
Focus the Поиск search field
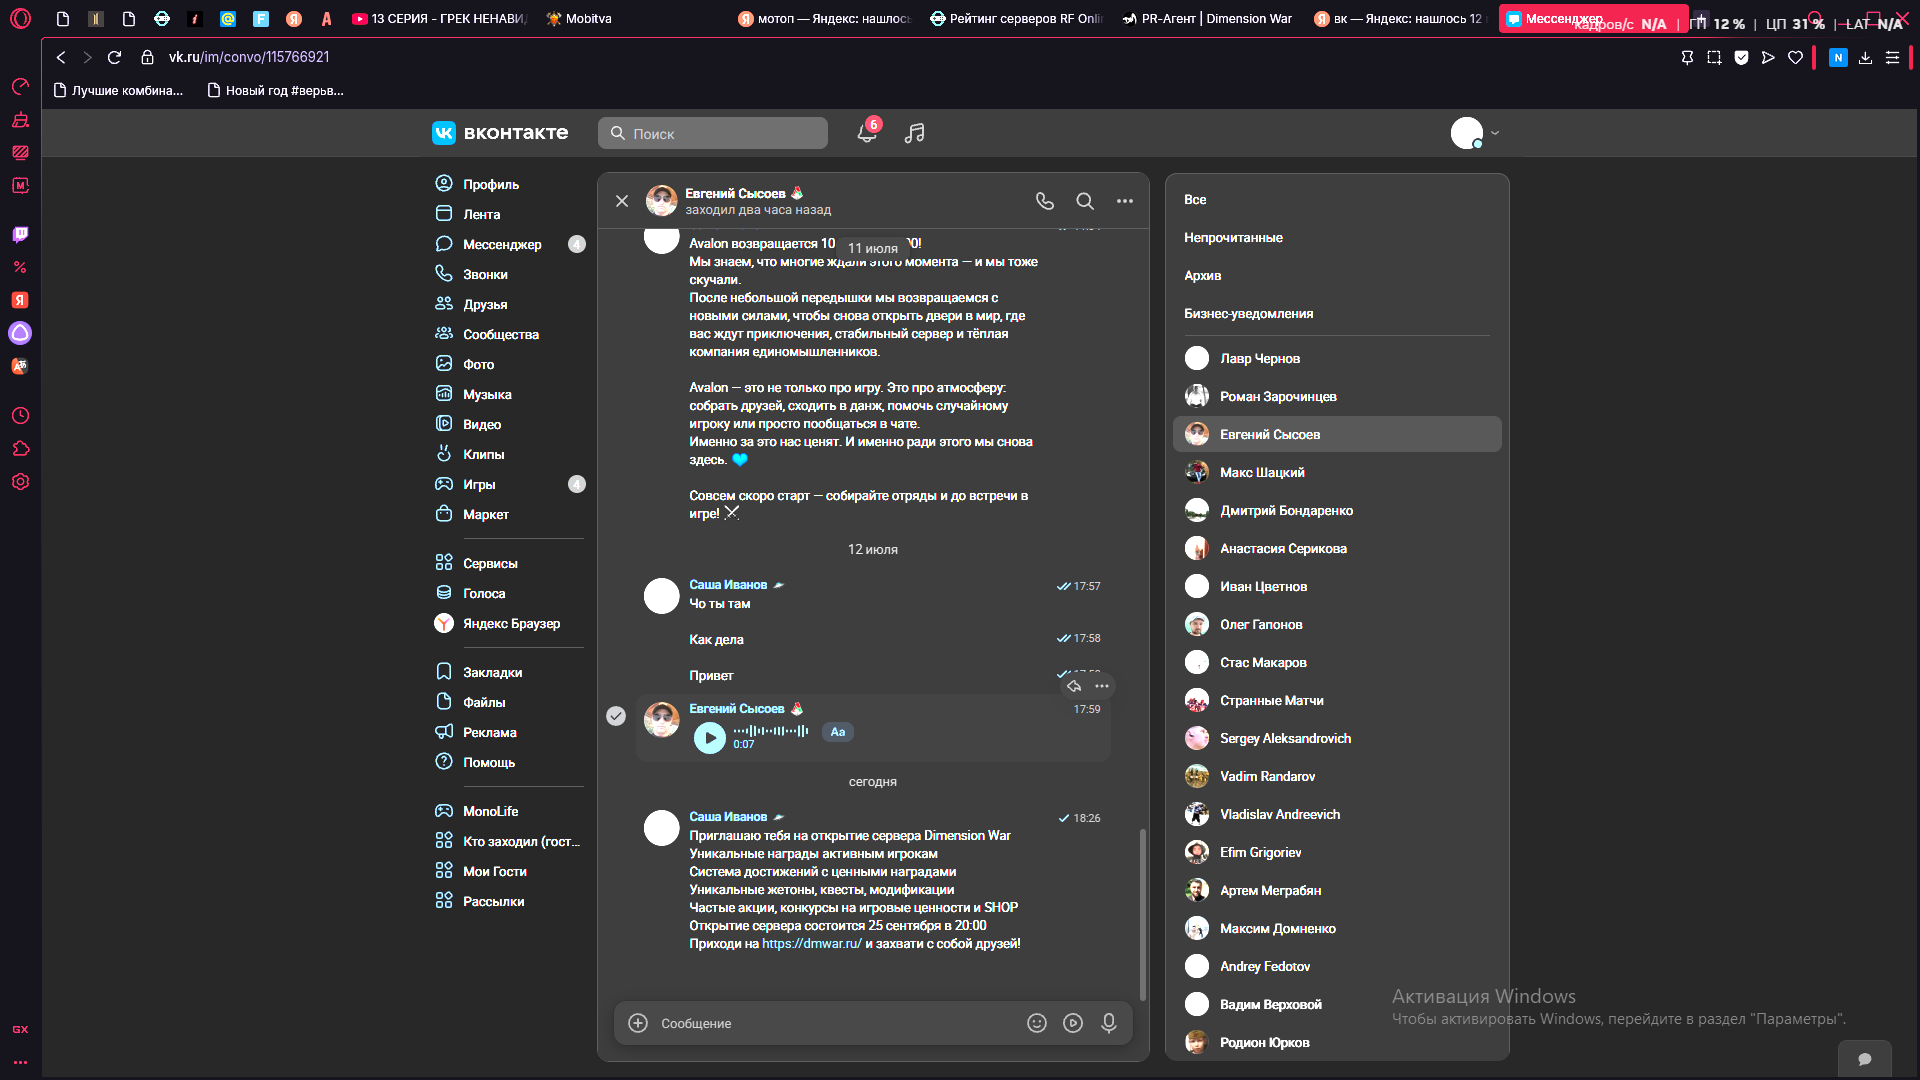[x=713, y=133]
